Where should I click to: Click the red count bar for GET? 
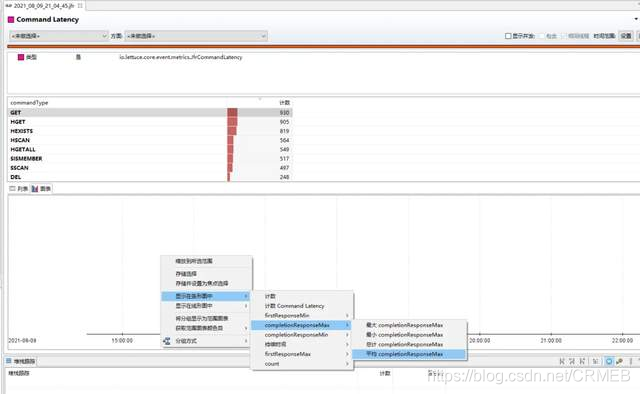click(x=232, y=112)
